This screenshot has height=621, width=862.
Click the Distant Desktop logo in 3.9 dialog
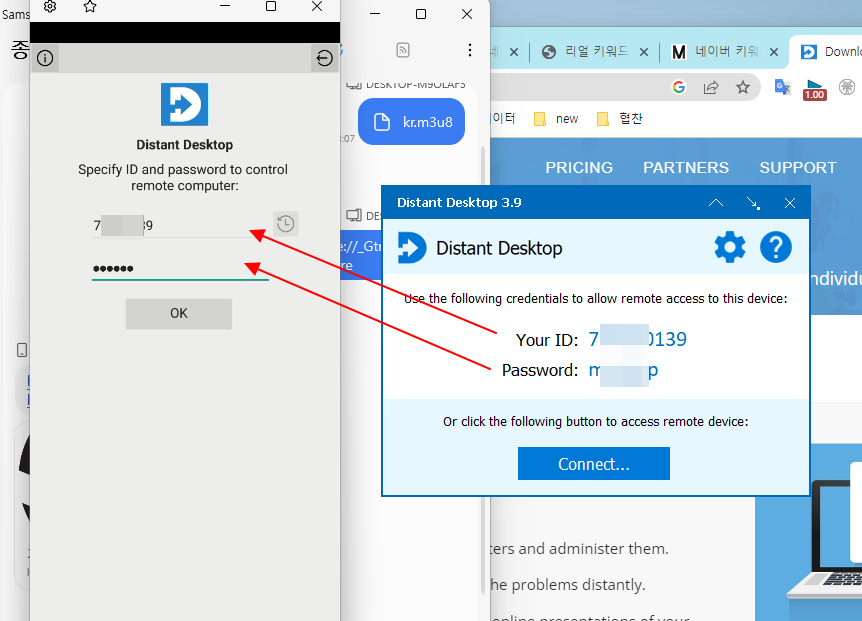click(411, 247)
